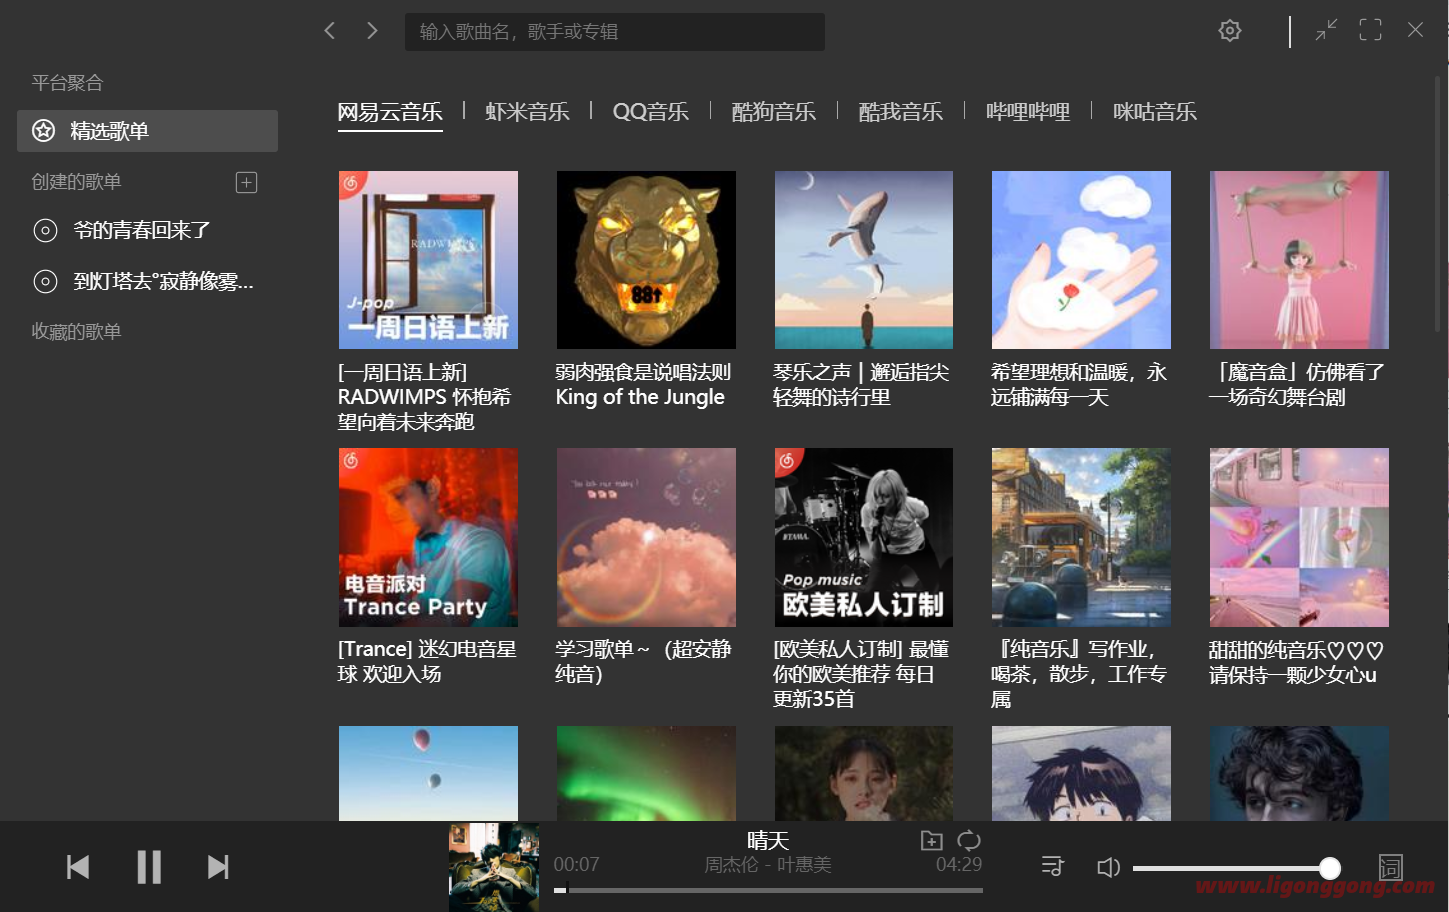The width and height of the screenshot is (1449, 912).
Task: Seek along the song progress bar
Action: 768,890
